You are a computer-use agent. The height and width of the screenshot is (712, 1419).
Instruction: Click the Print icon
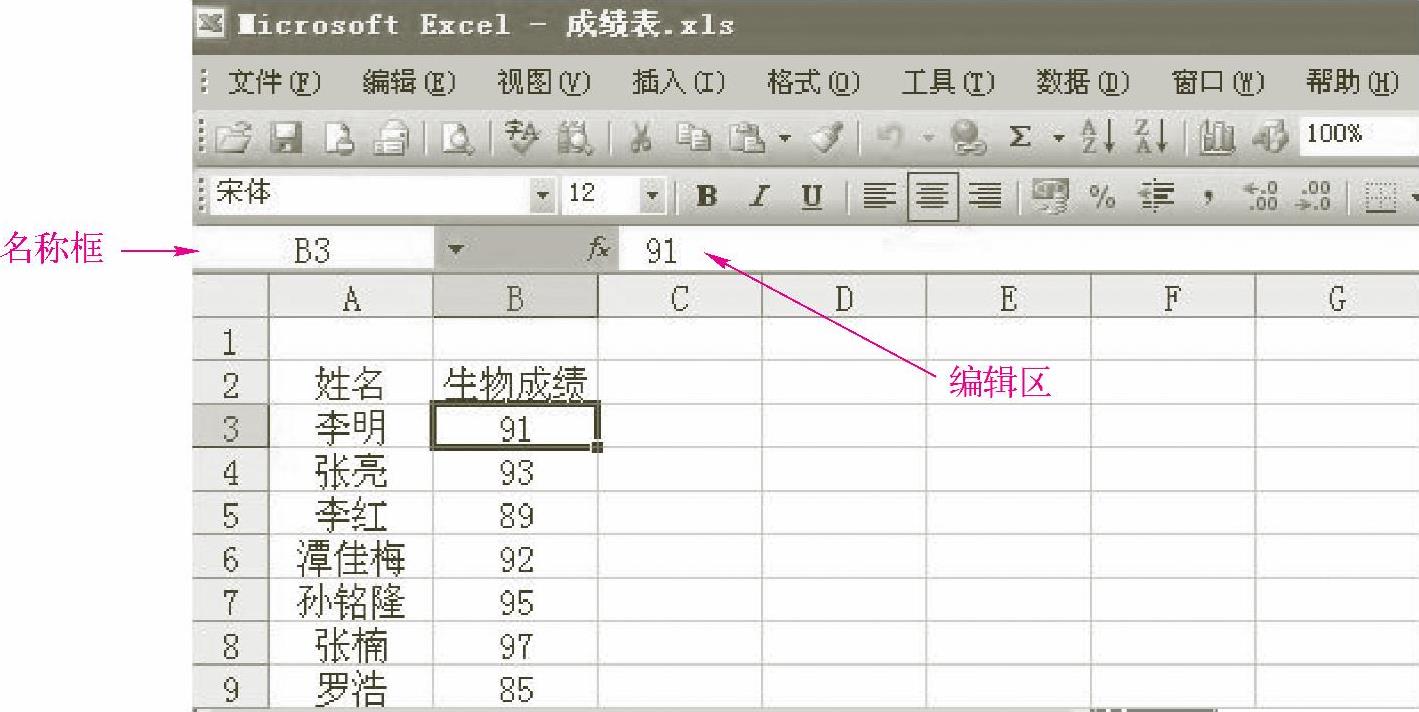(391, 136)
